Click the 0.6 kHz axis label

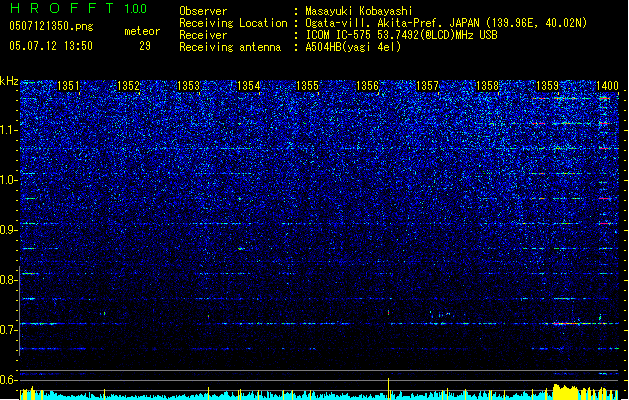click(x=9, y=380)
